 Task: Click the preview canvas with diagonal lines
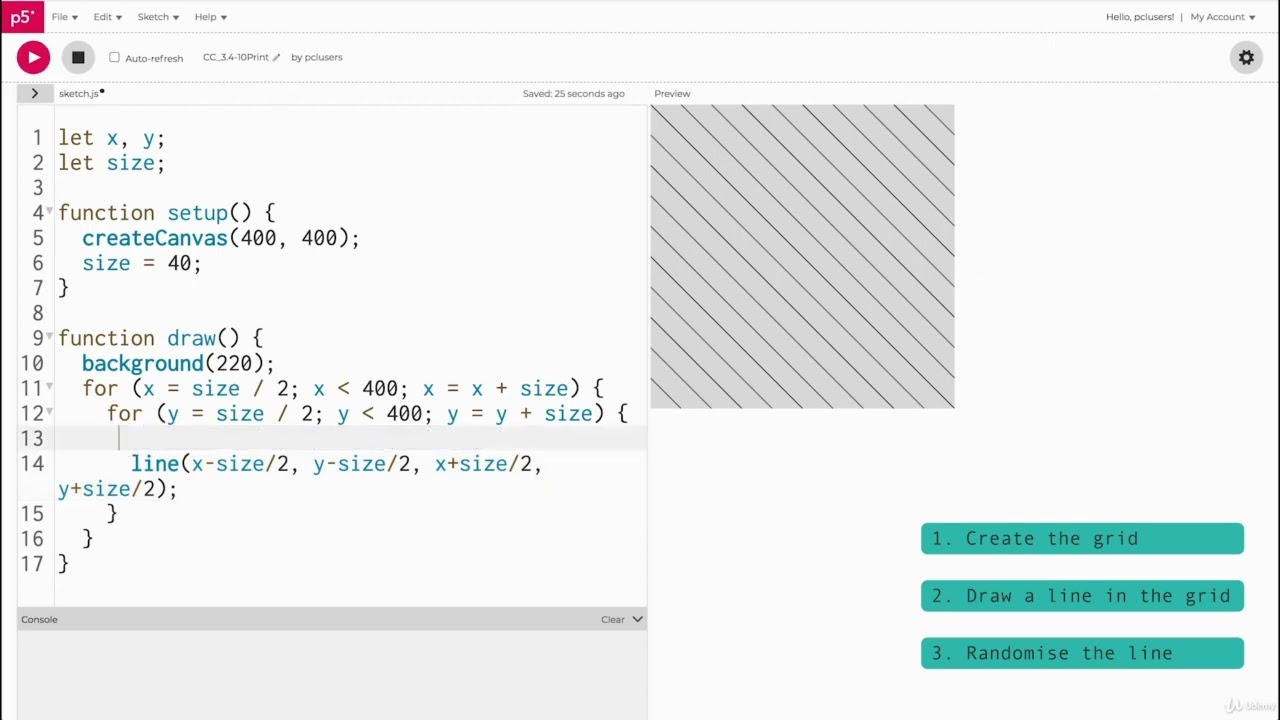tap(802, 256)
